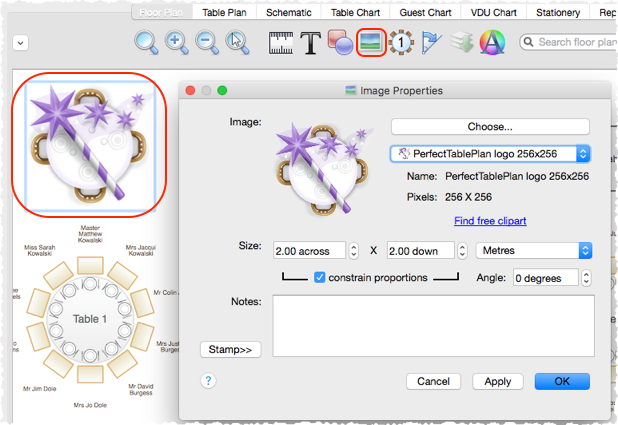
Task: Click the Choose... image button
Action: 490,127
